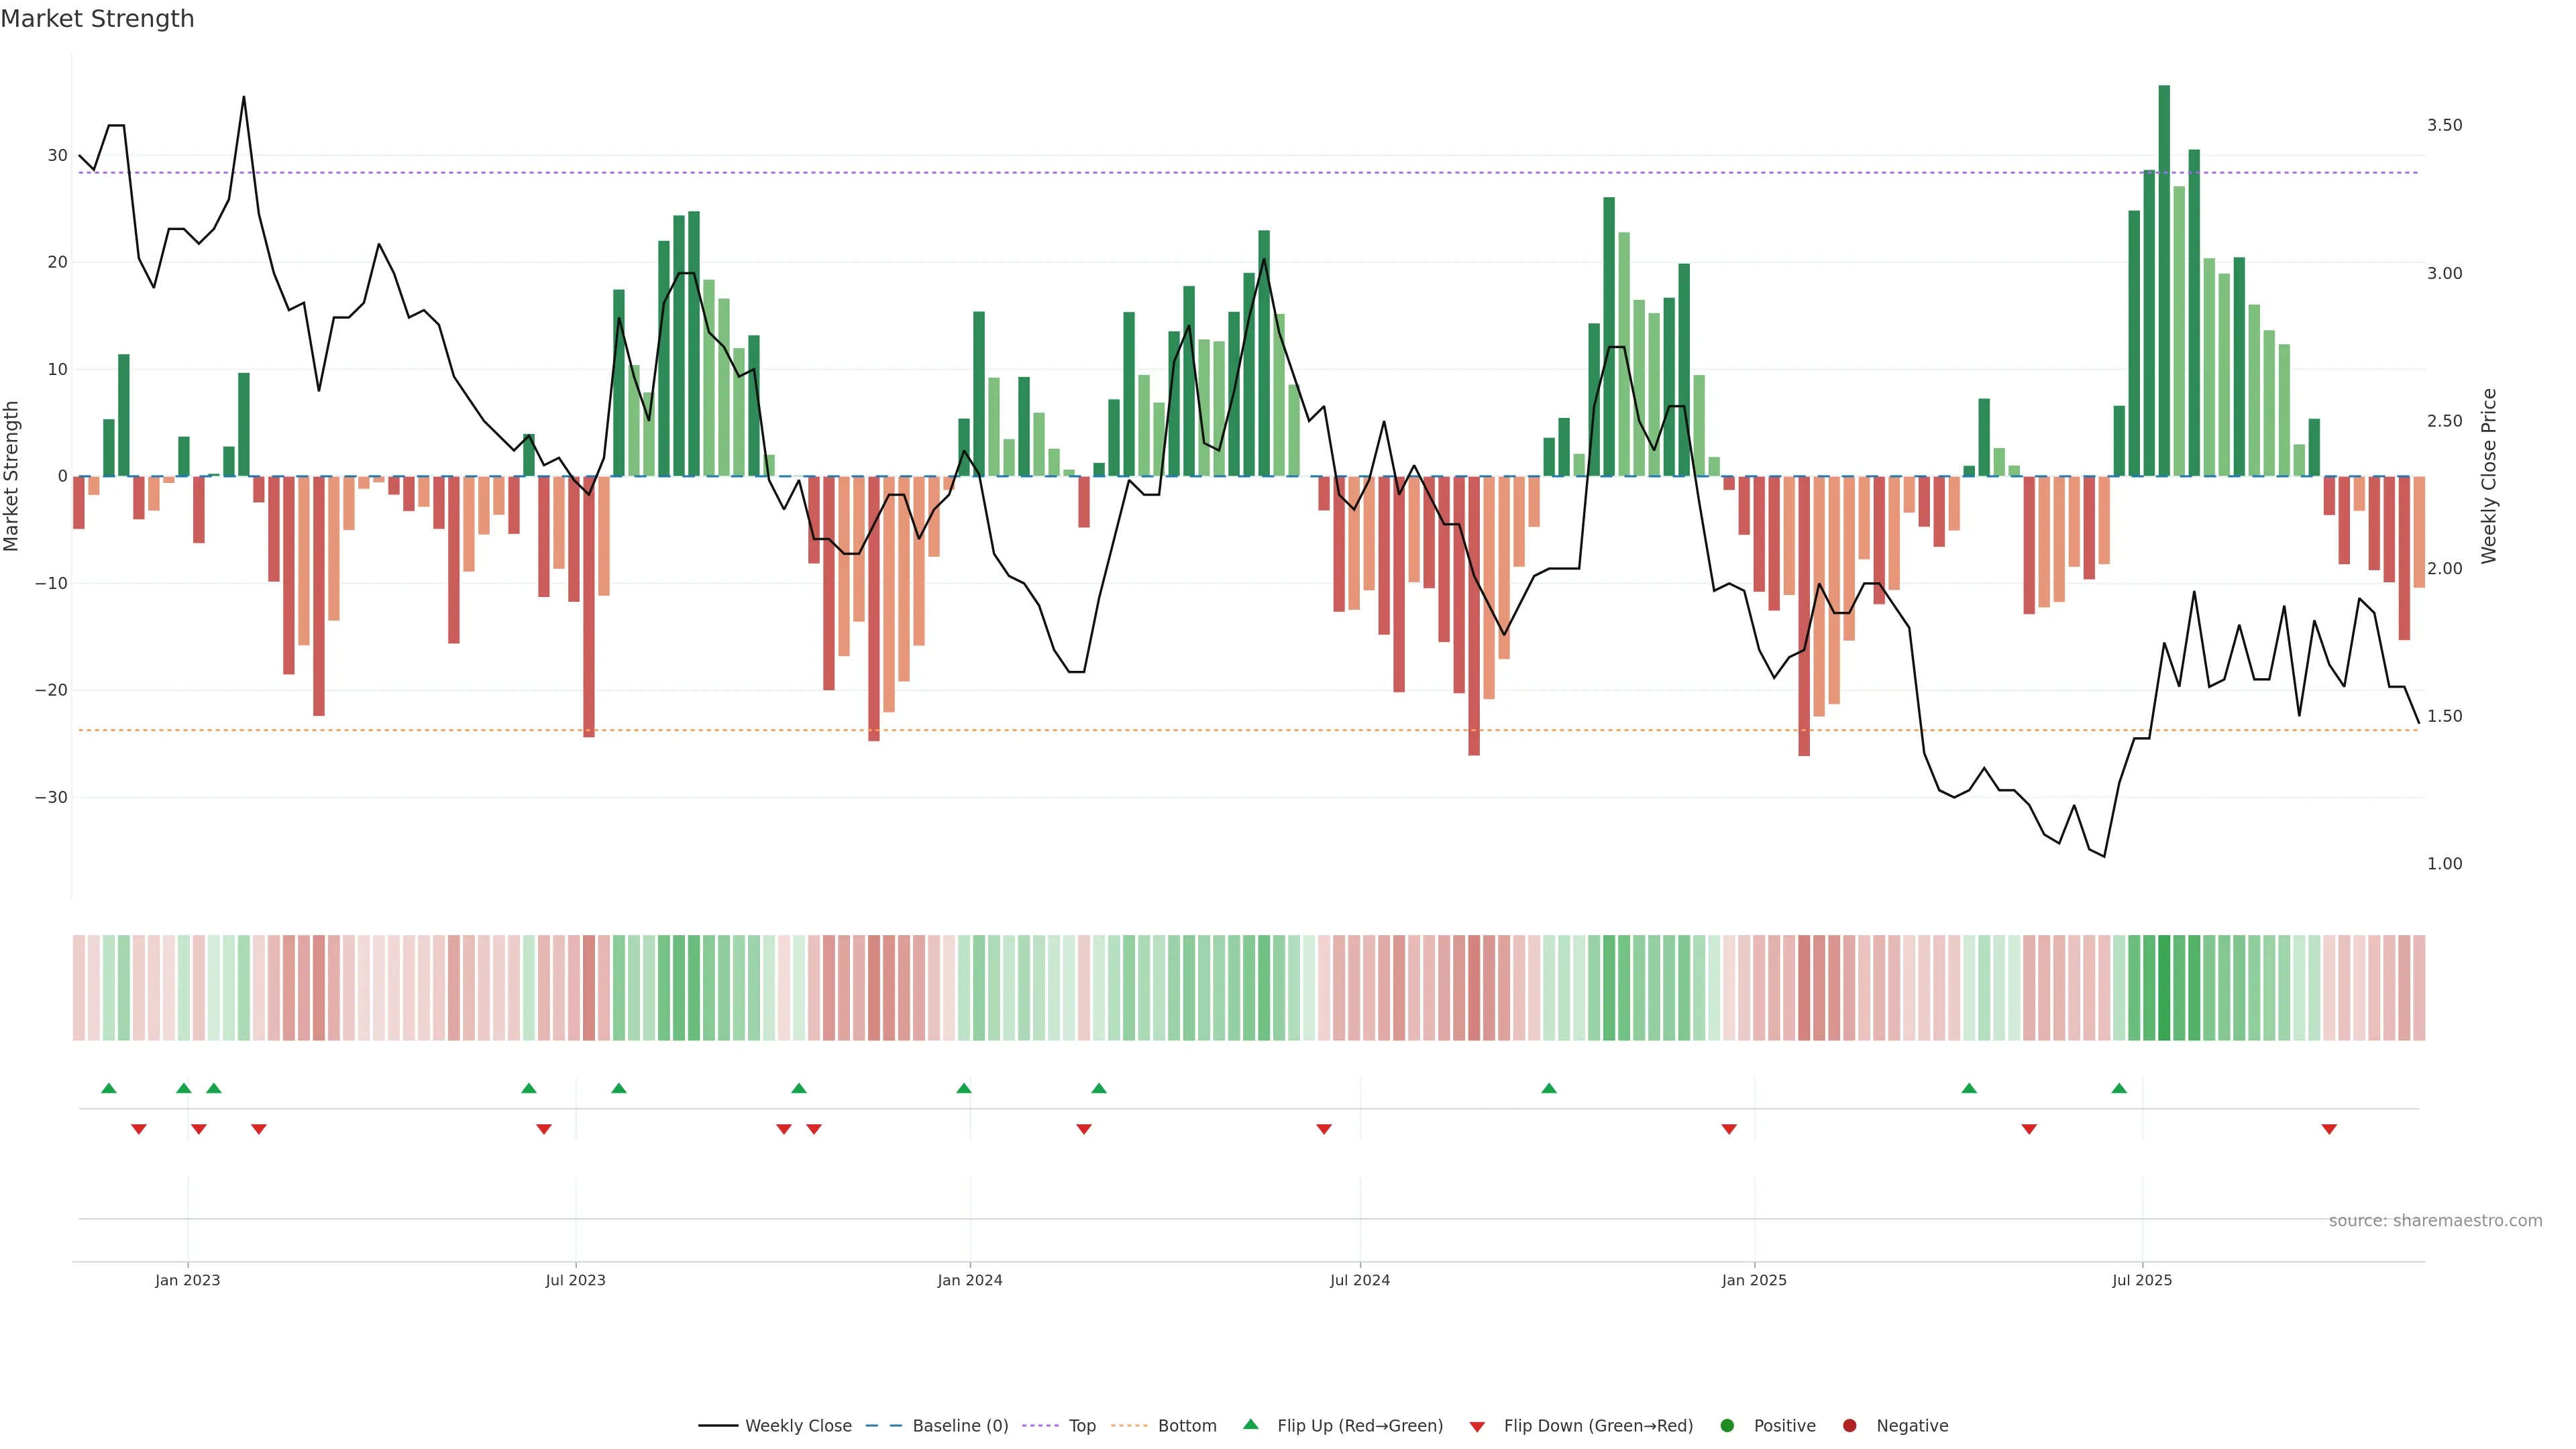2576x1449 pixels.
Task: Click the Market Strength chart title
Action: (97, 19)
